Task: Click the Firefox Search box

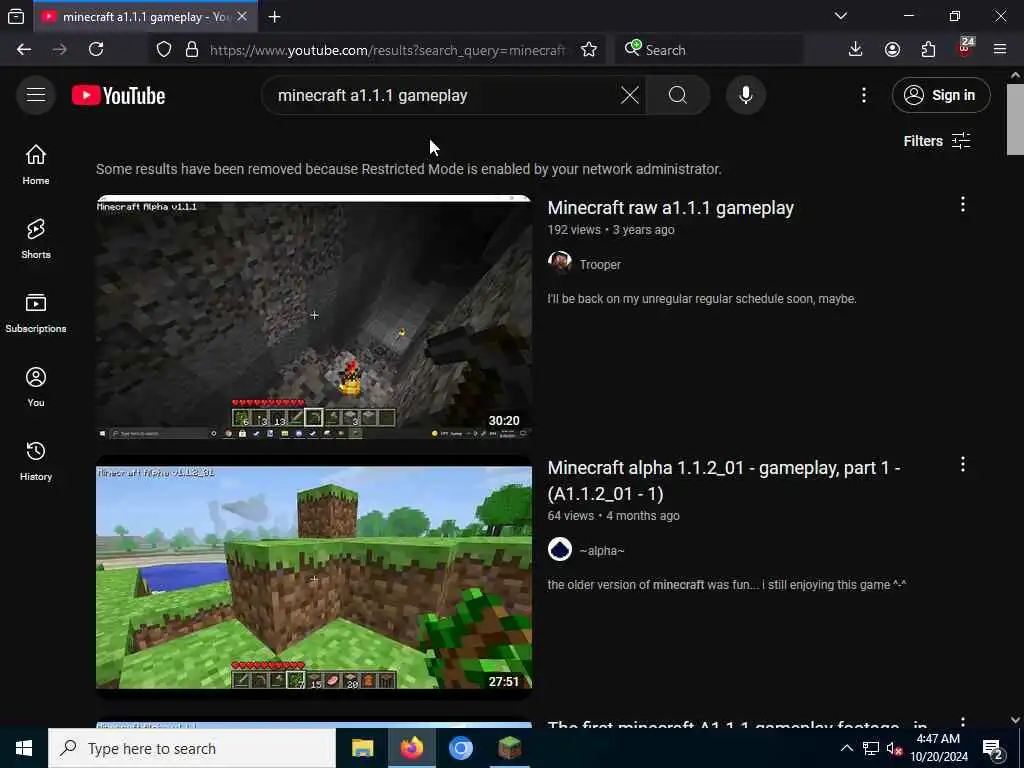Action: (x=709, y=50)
